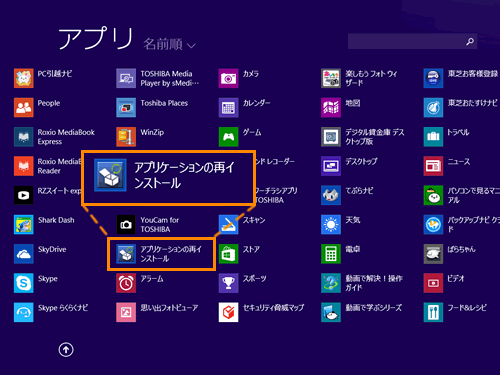
Task: Open the ビデオ video icon
Action: pyautogui.click(x=433, y=283)
